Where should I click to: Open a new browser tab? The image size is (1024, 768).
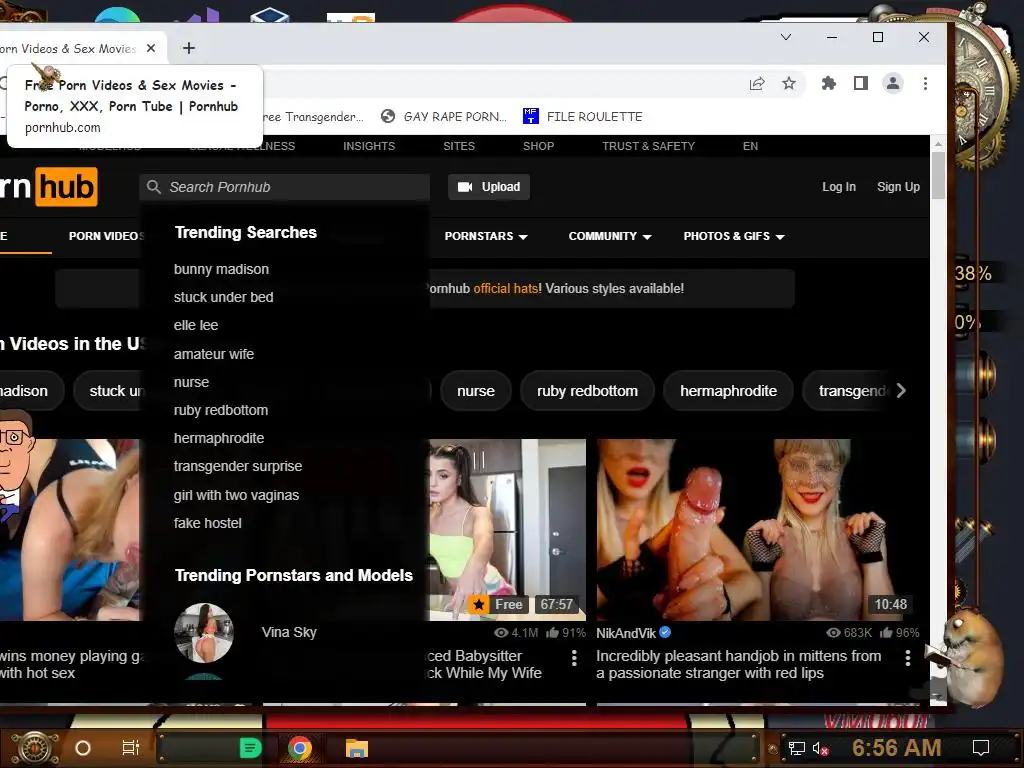click(x=189, y=48)
